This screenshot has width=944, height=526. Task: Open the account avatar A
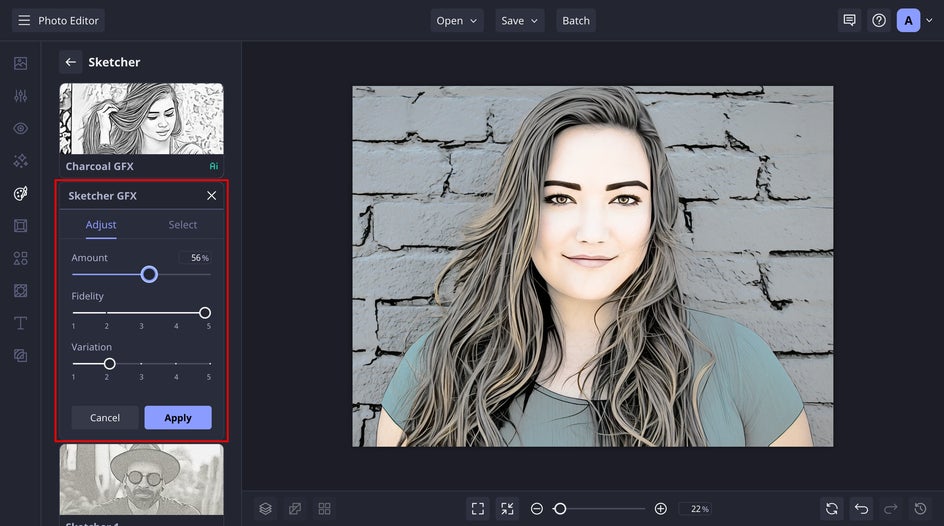click(x=908, y=20)
